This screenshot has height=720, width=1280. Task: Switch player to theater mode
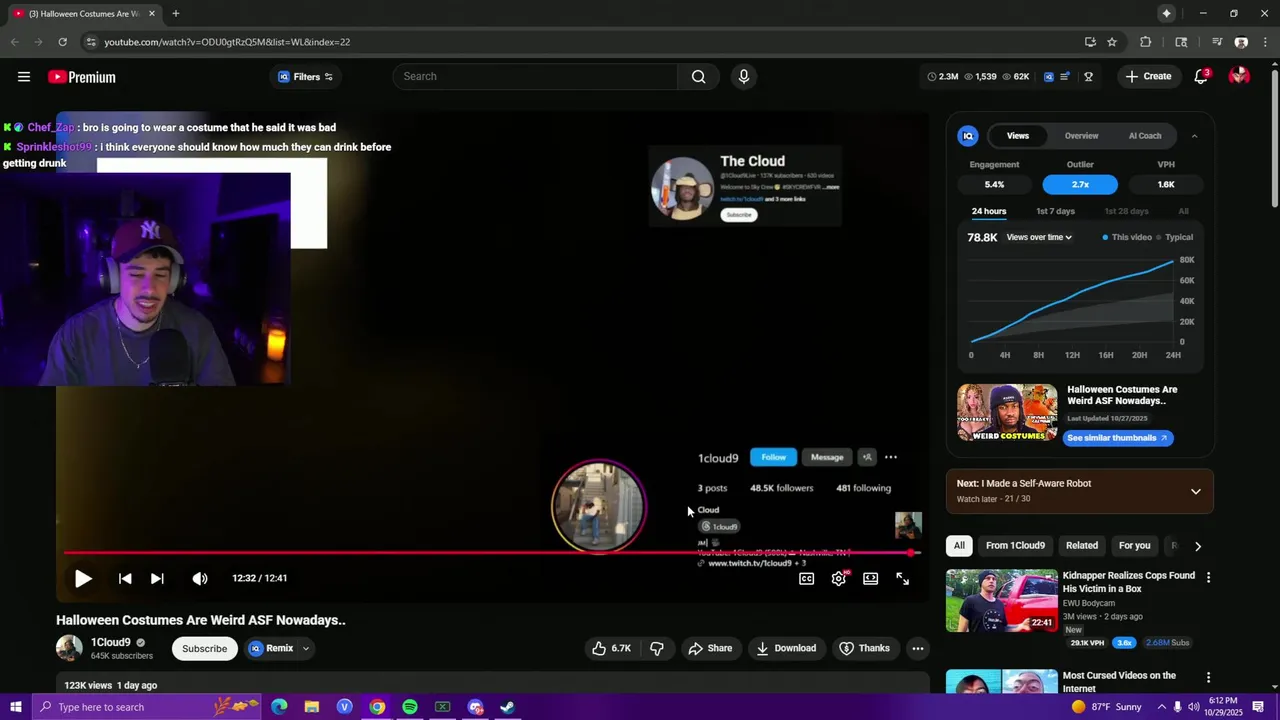871,578
